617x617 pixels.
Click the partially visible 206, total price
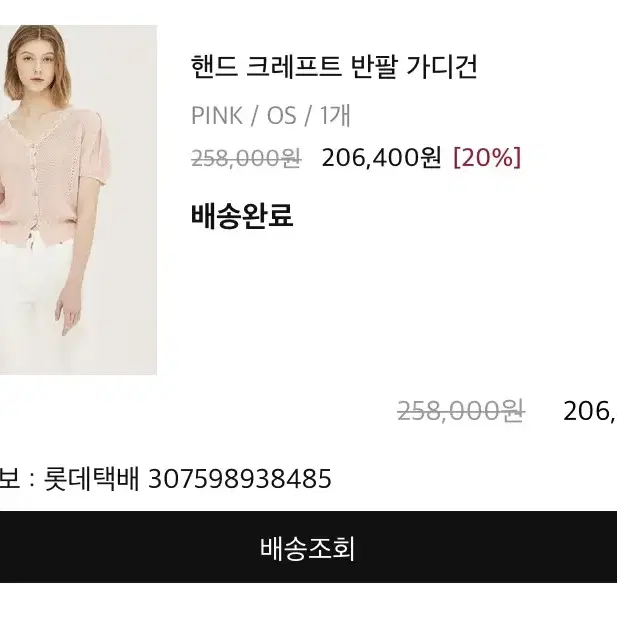[x=590, y=412]
